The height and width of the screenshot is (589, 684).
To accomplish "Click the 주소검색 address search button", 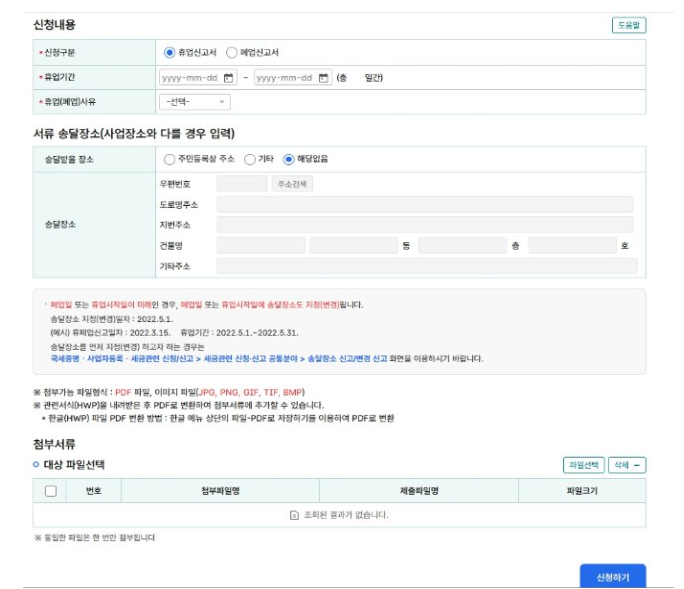I will (x=292, y=184).
